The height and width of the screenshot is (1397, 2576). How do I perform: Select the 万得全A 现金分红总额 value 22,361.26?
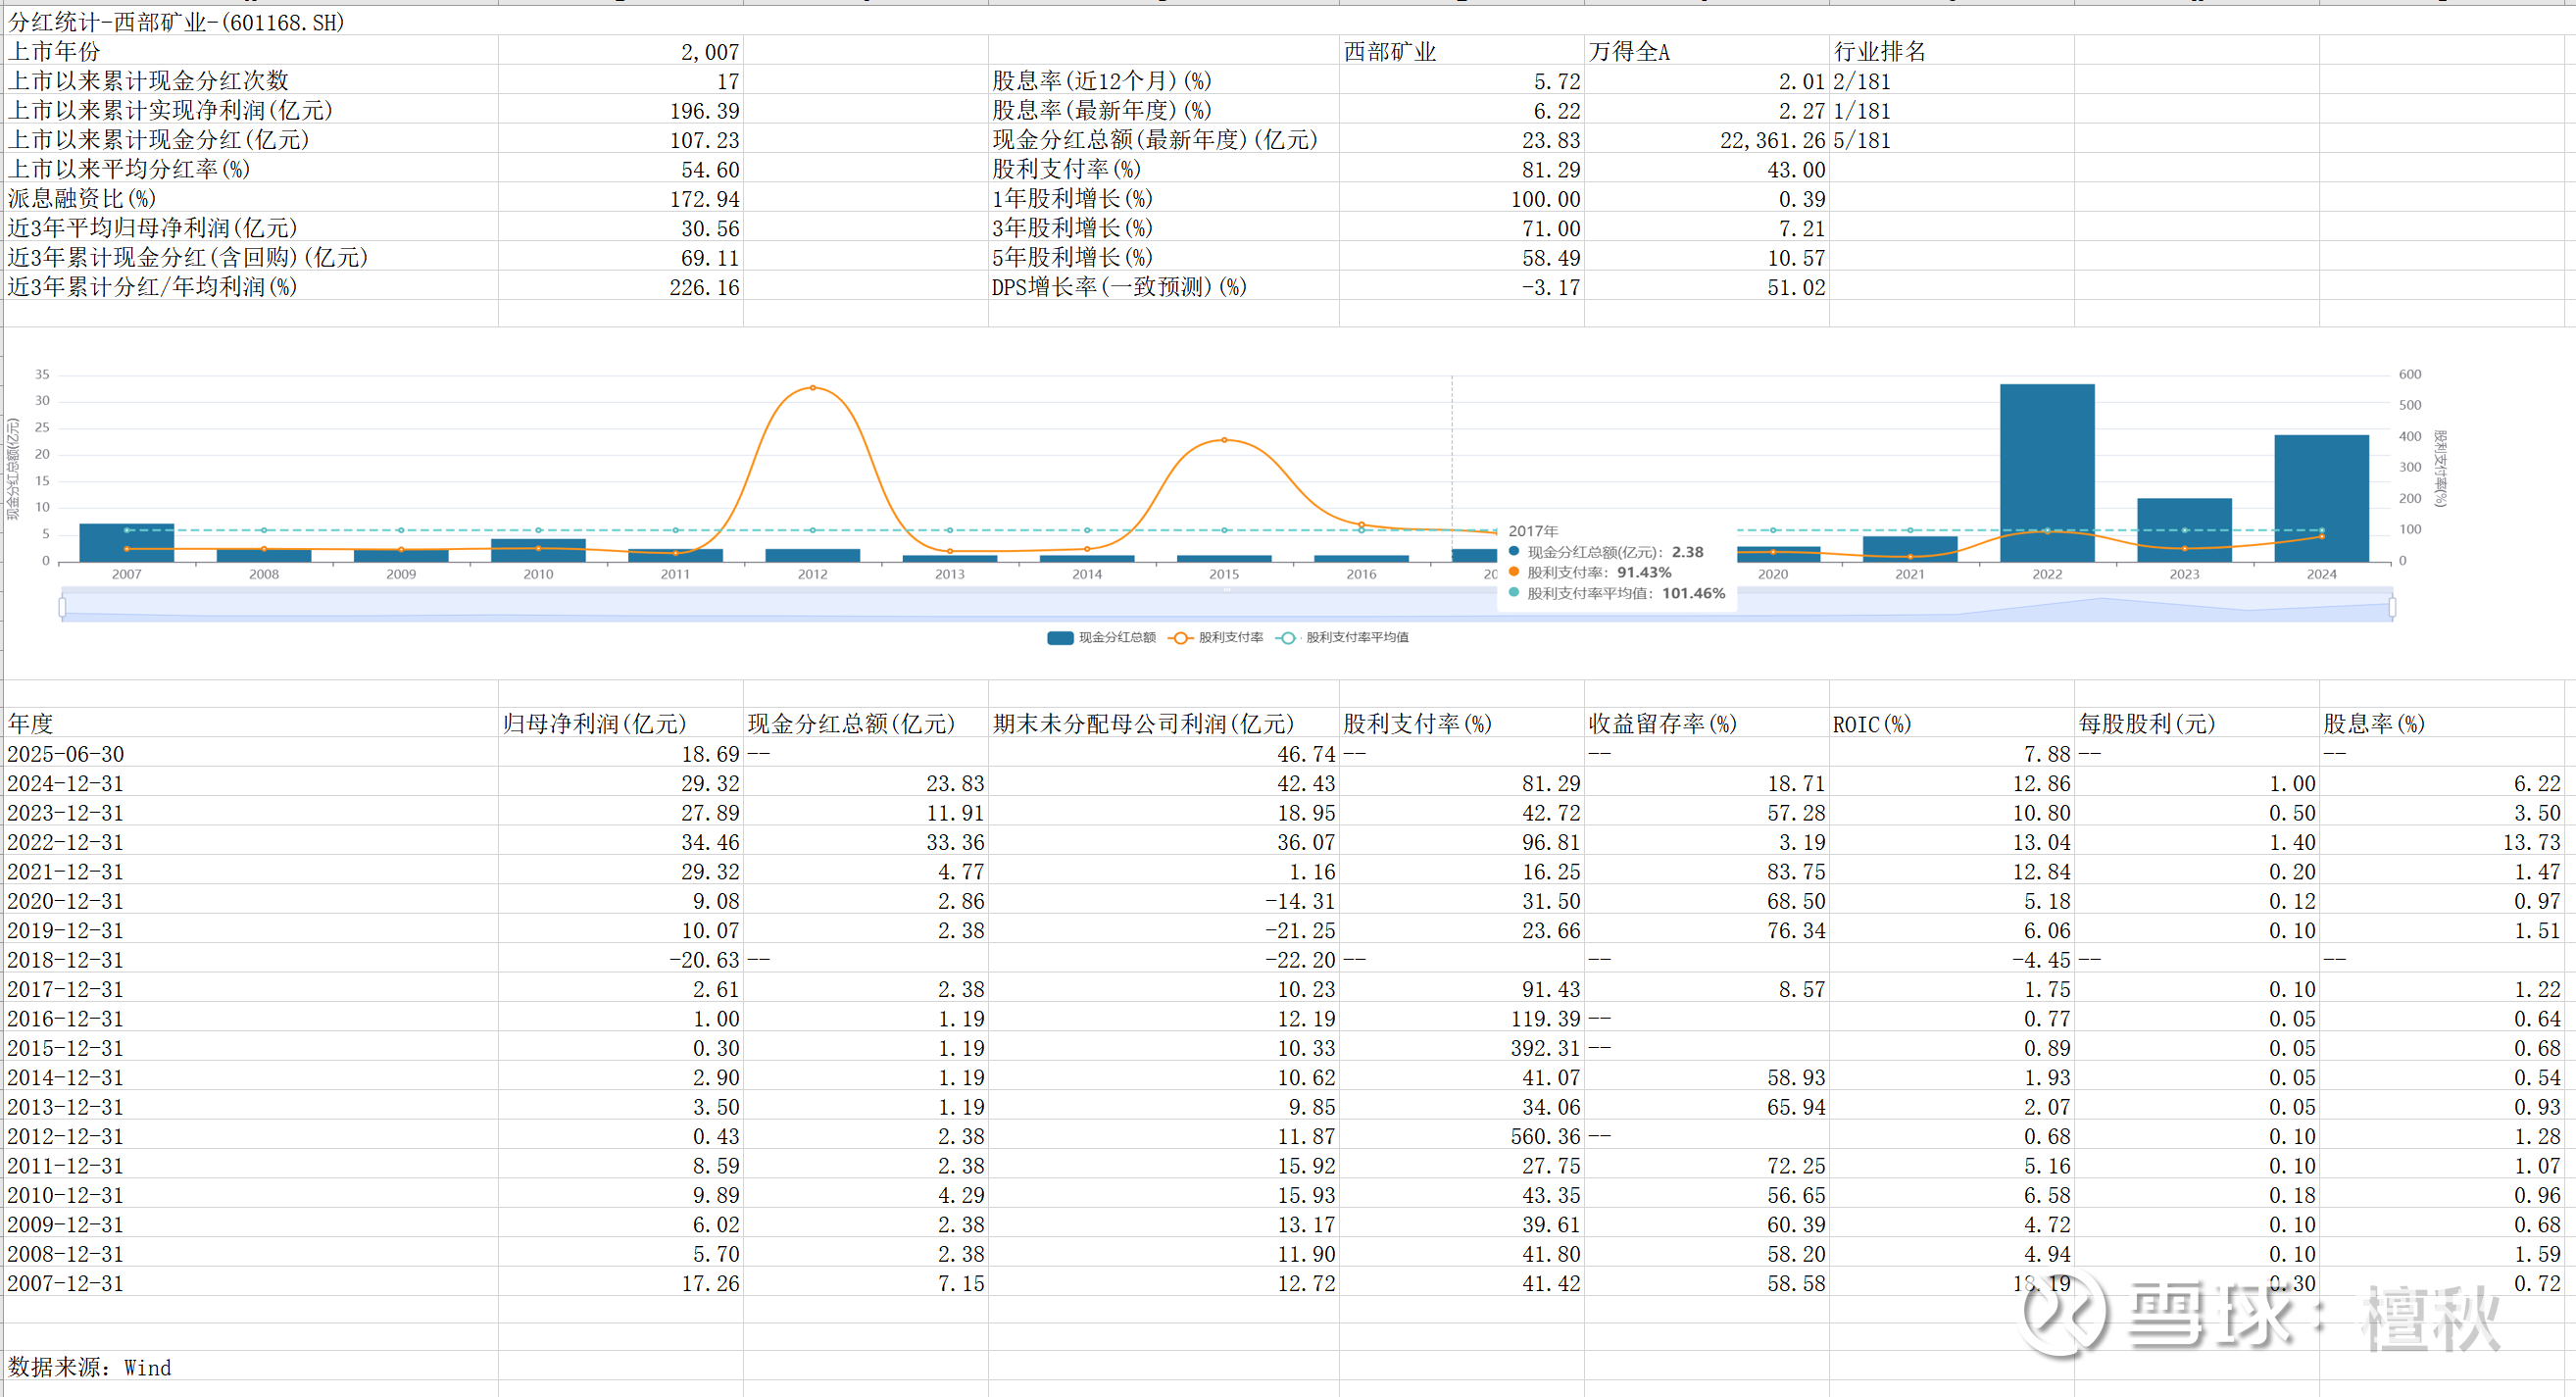[x=1706, y=139]
